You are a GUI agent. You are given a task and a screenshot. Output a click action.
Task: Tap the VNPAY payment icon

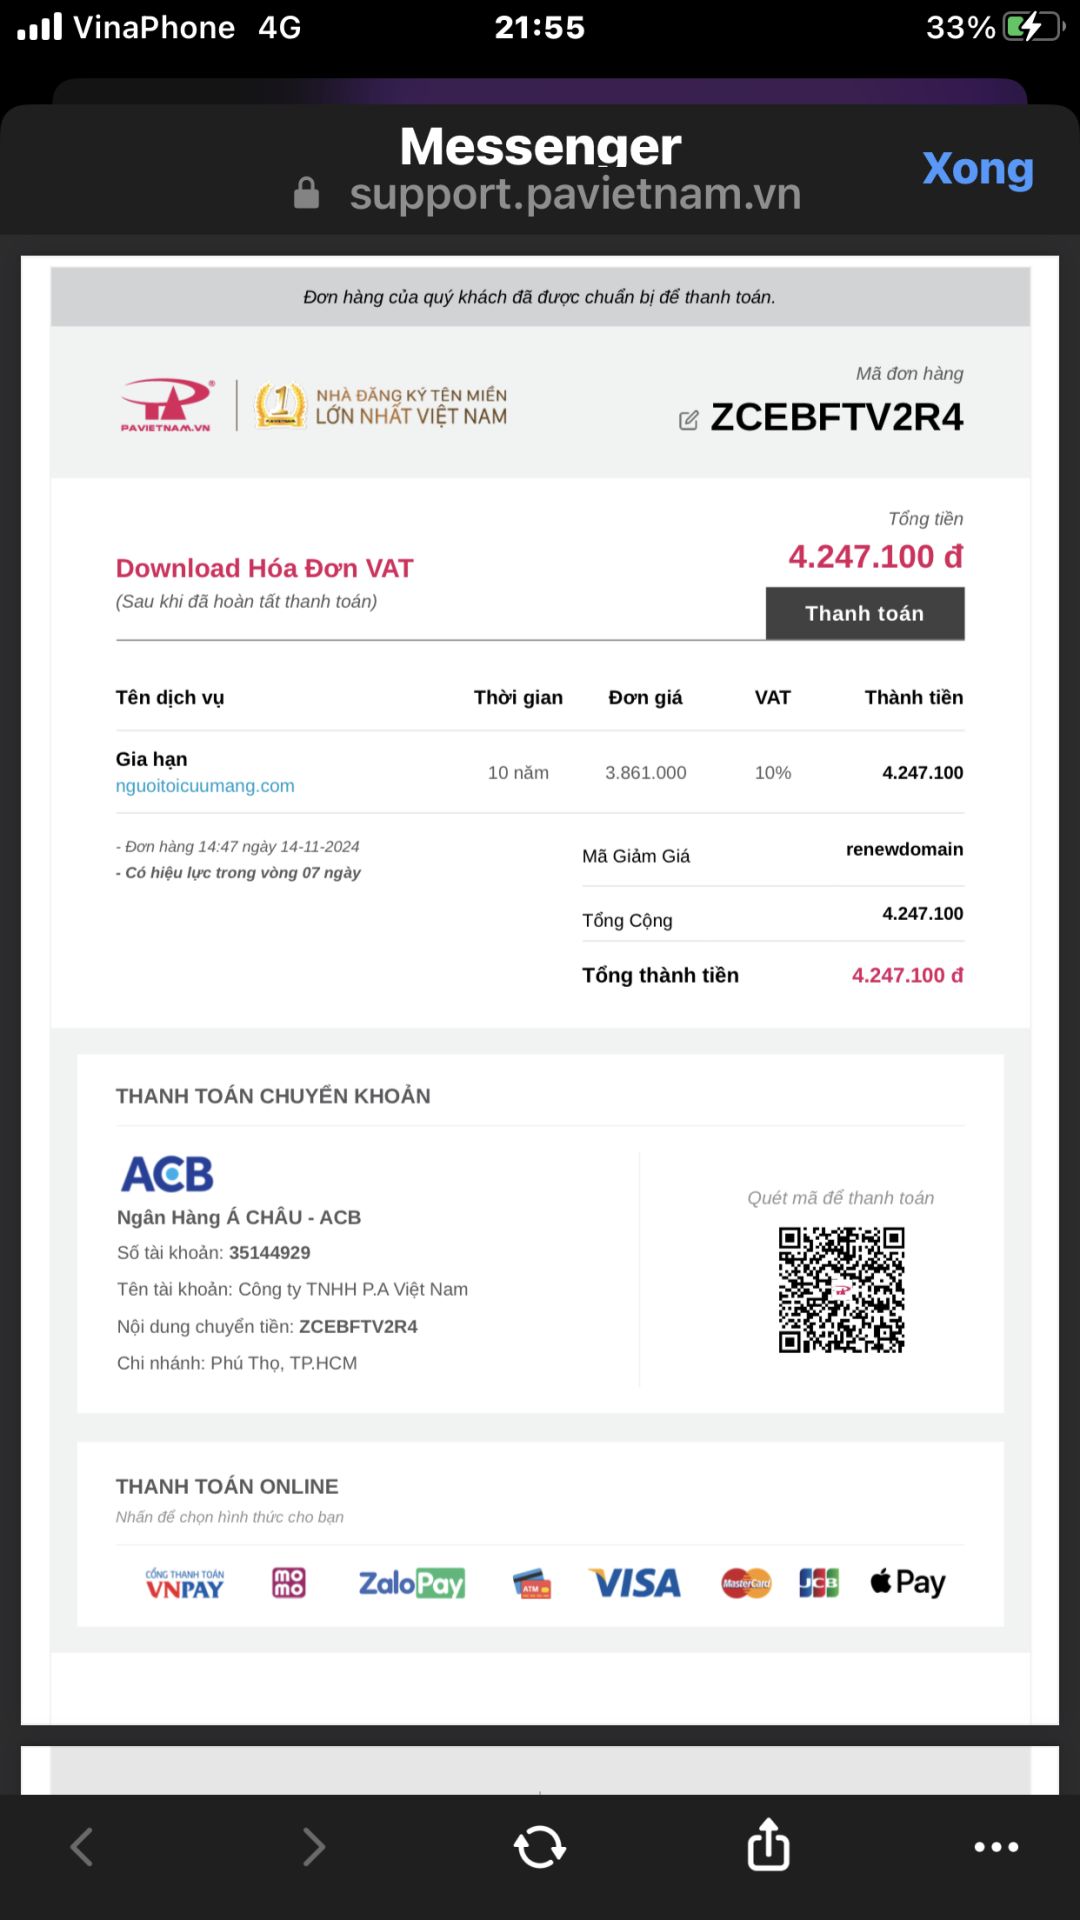click(185, 1583)
